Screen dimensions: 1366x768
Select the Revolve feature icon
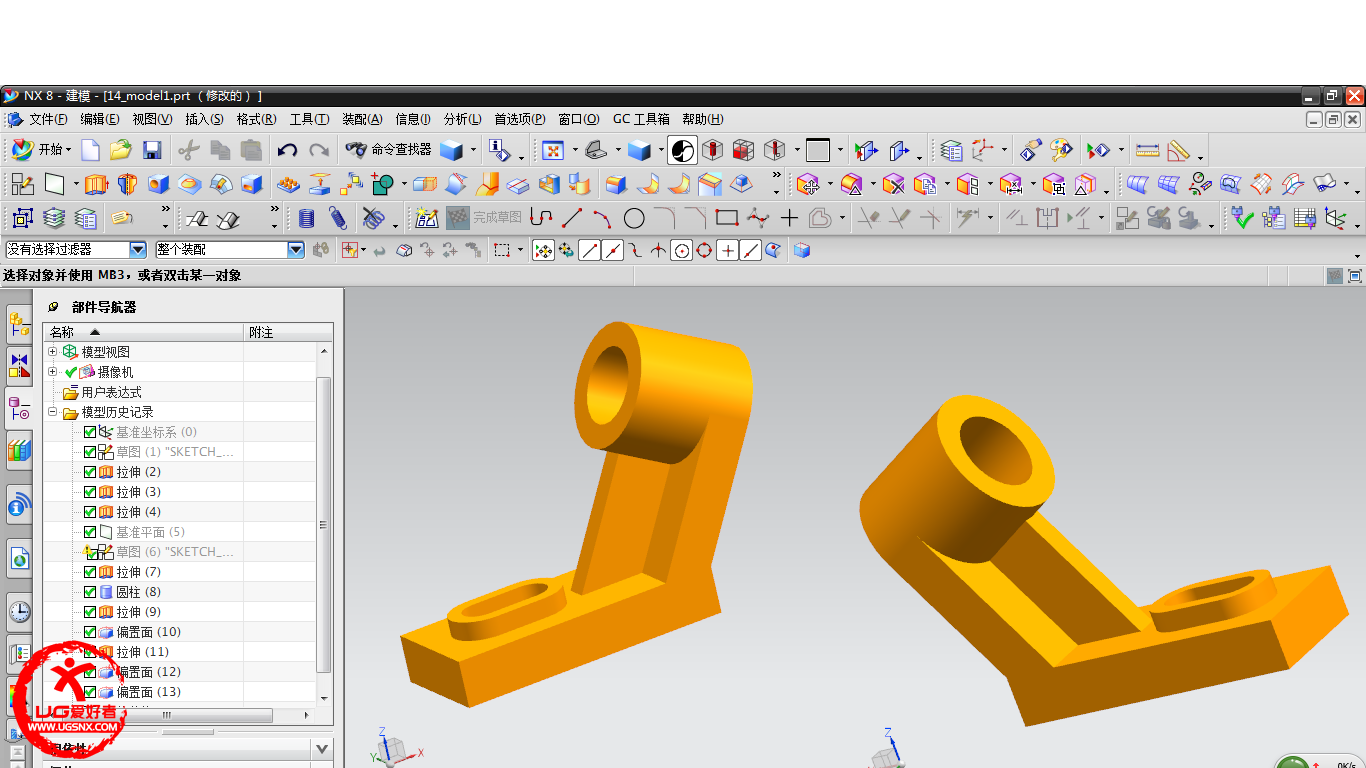click(x=127, y=184)
